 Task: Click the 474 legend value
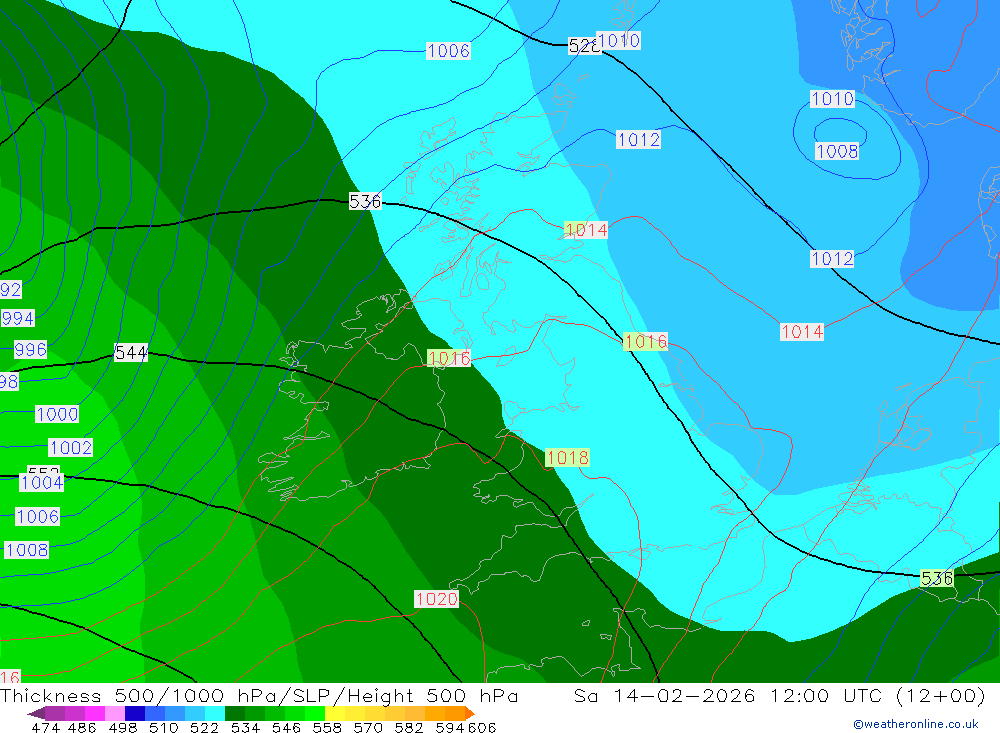pos(45,727)
